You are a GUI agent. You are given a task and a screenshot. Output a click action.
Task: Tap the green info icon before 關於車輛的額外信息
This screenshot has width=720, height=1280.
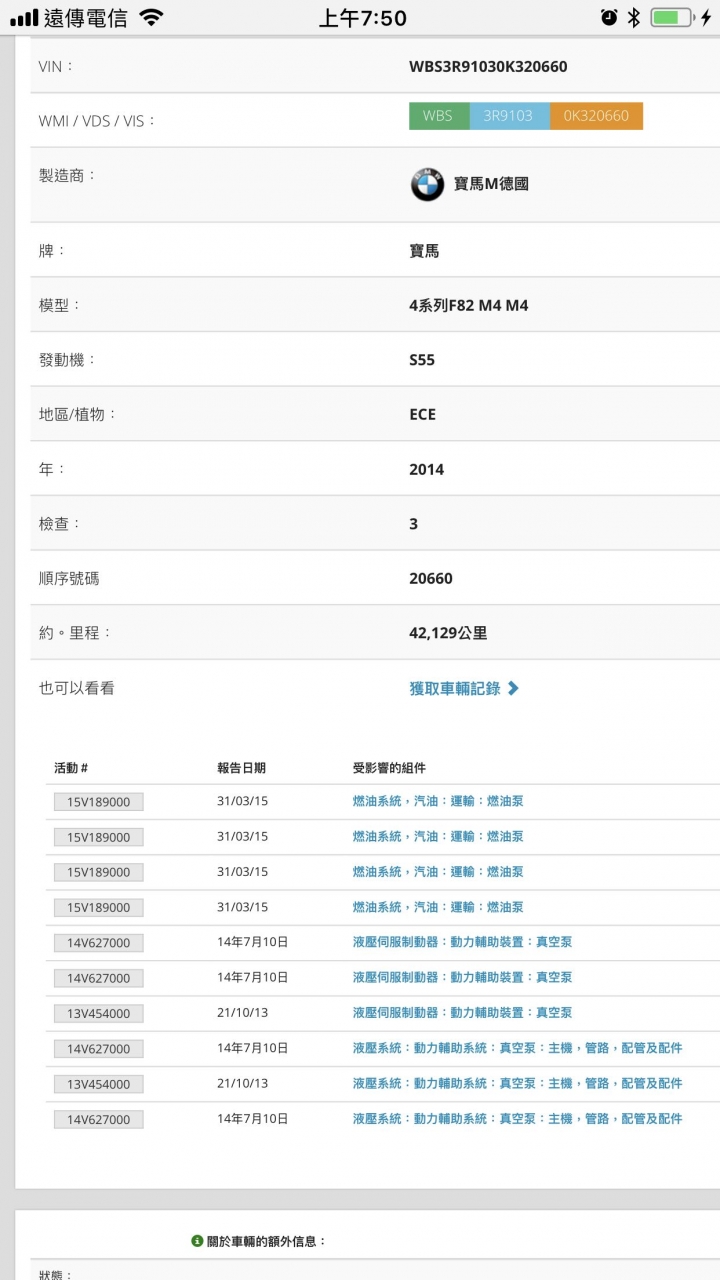click(x=197, y=1241)
